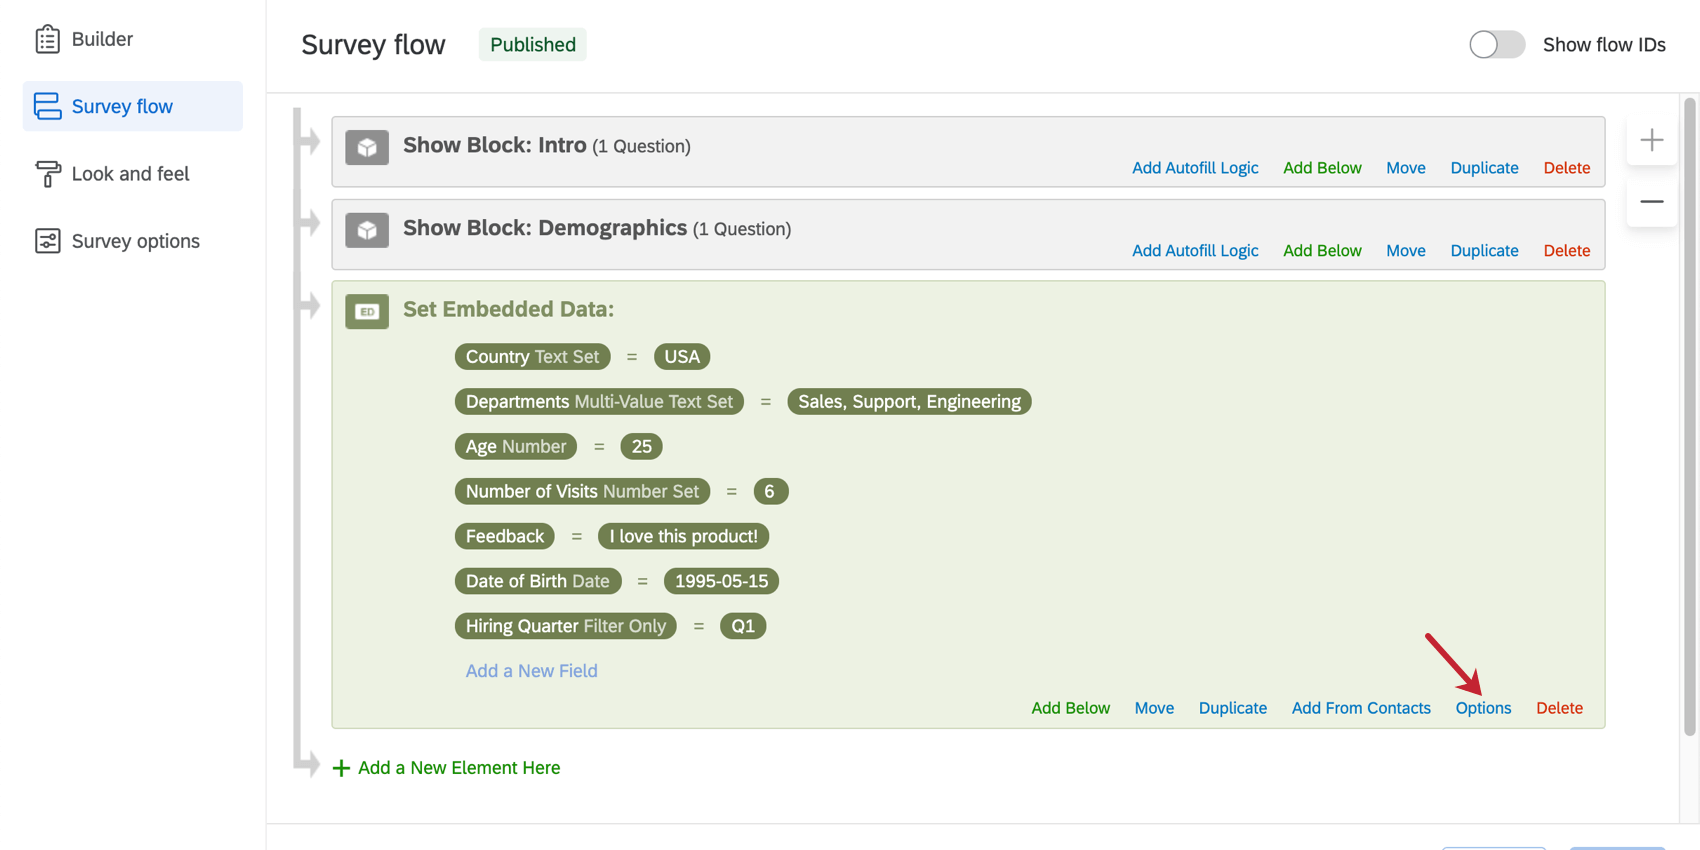Click the Set Embedded Data icon
This screenshot has height=850, width=1700.
click(x=367, y=311)
